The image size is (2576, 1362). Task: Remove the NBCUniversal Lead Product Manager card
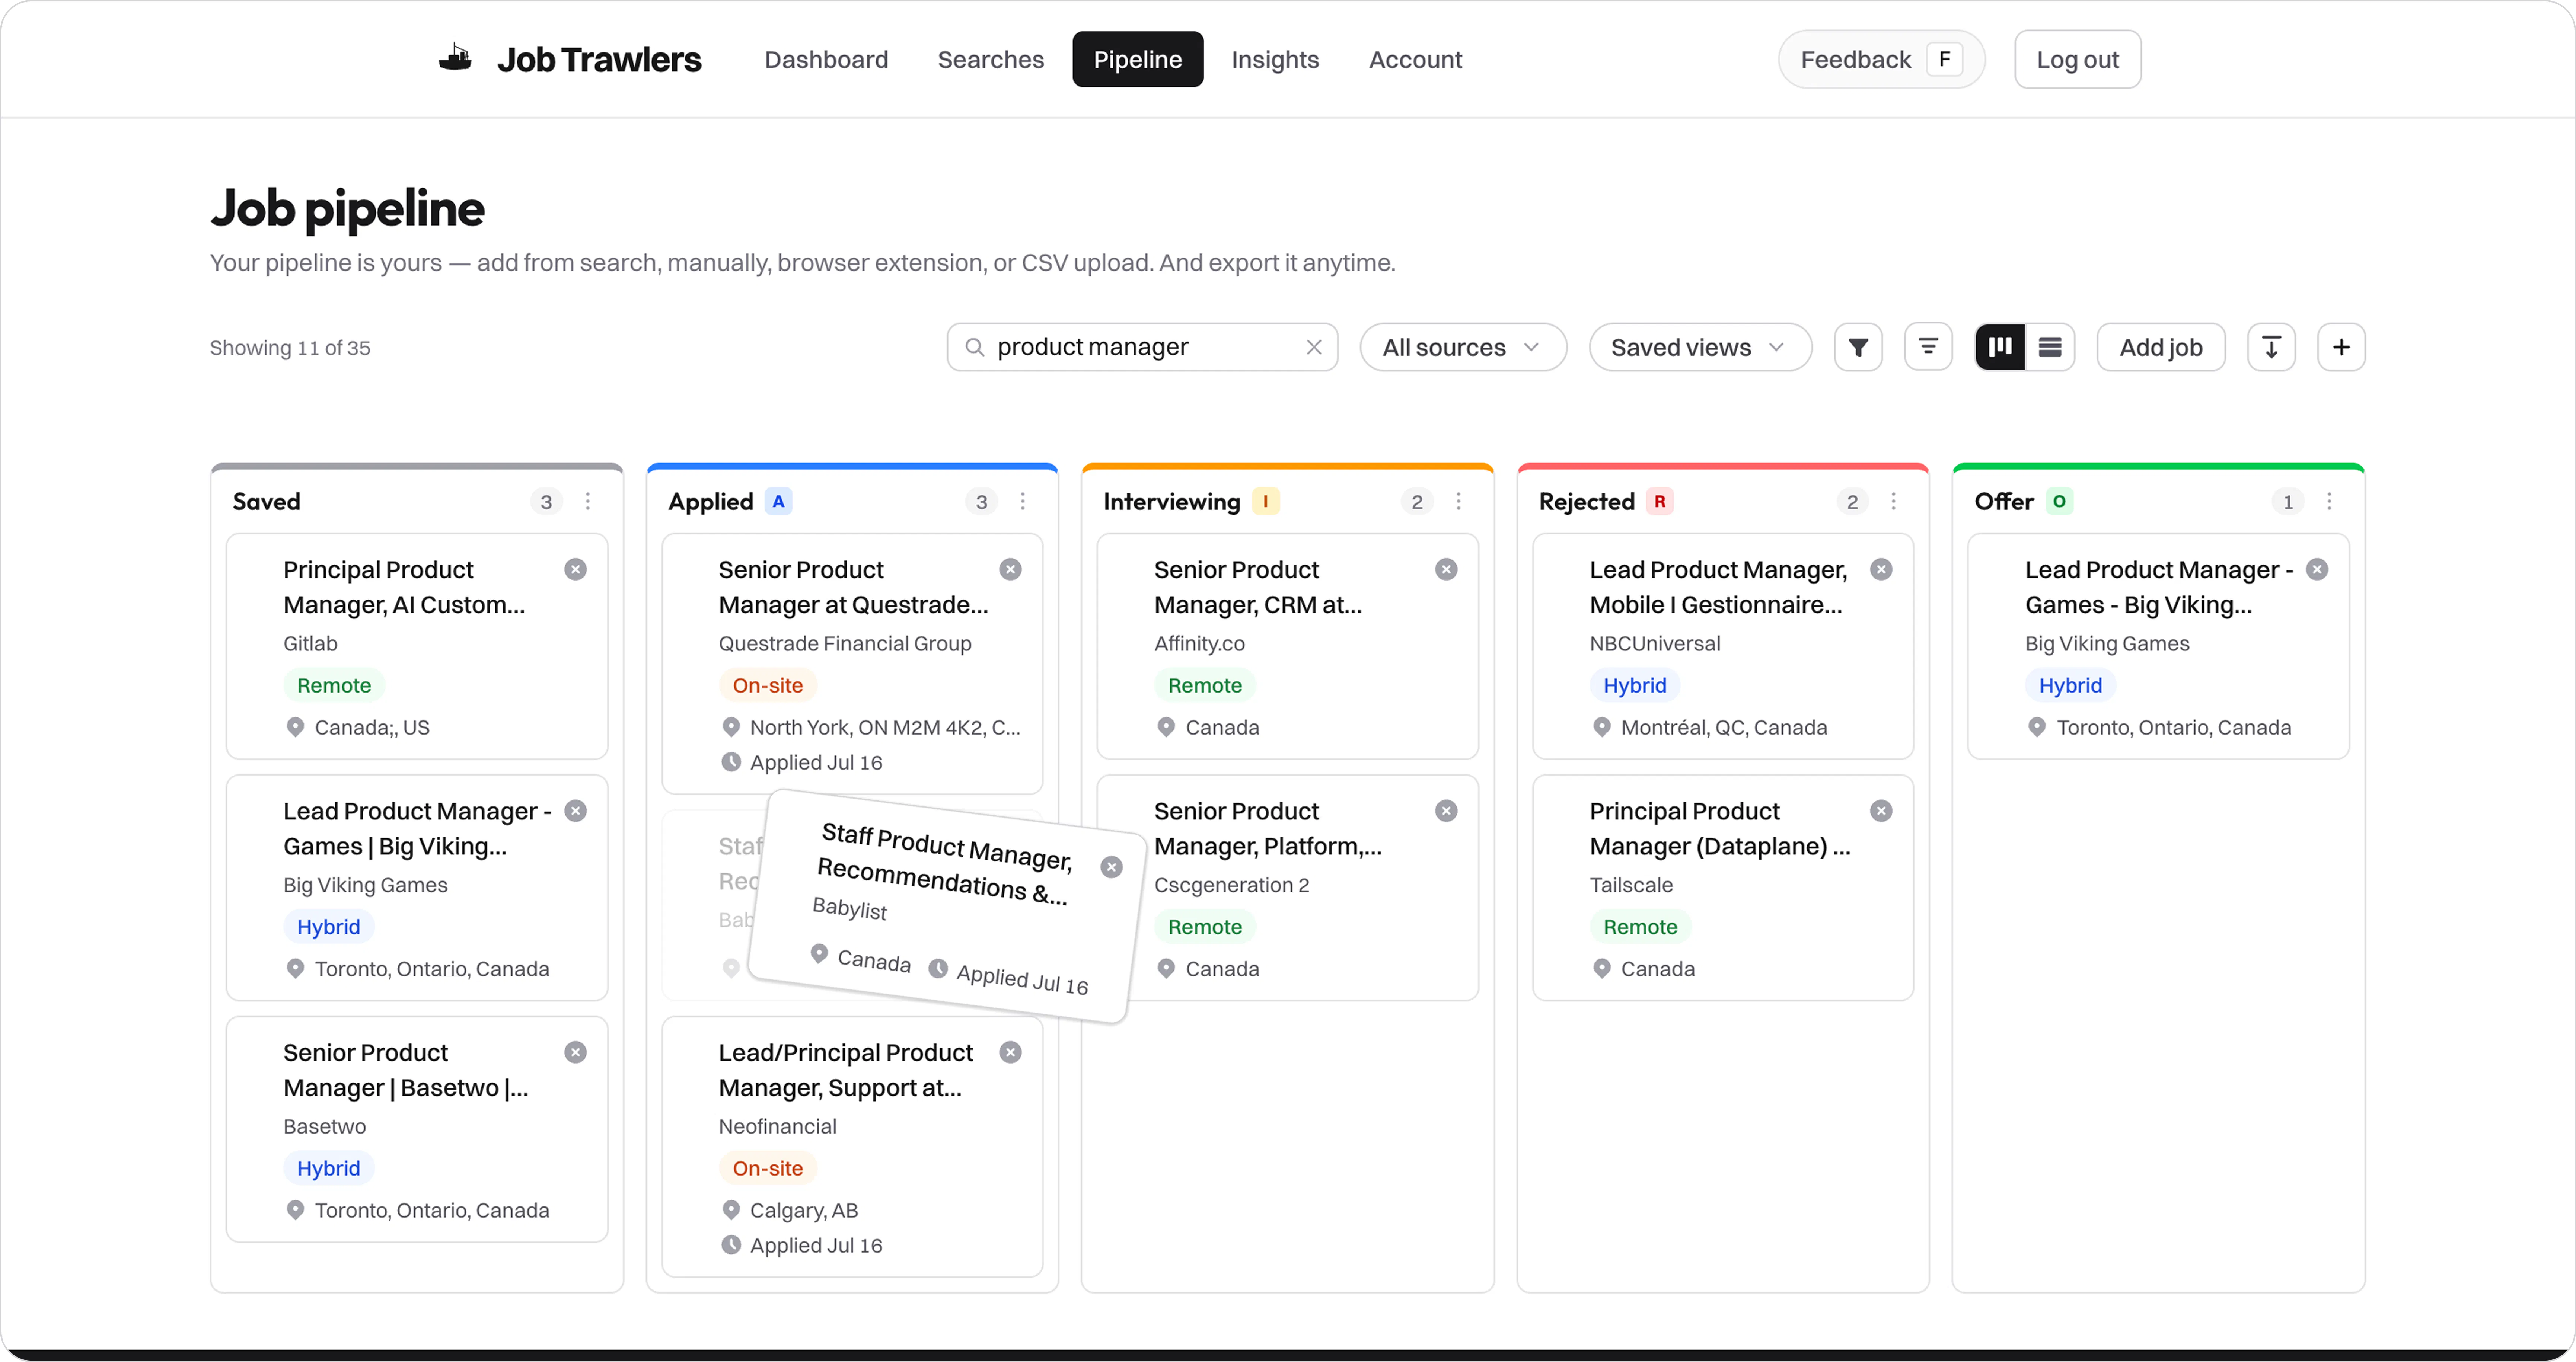[1881, 569]
